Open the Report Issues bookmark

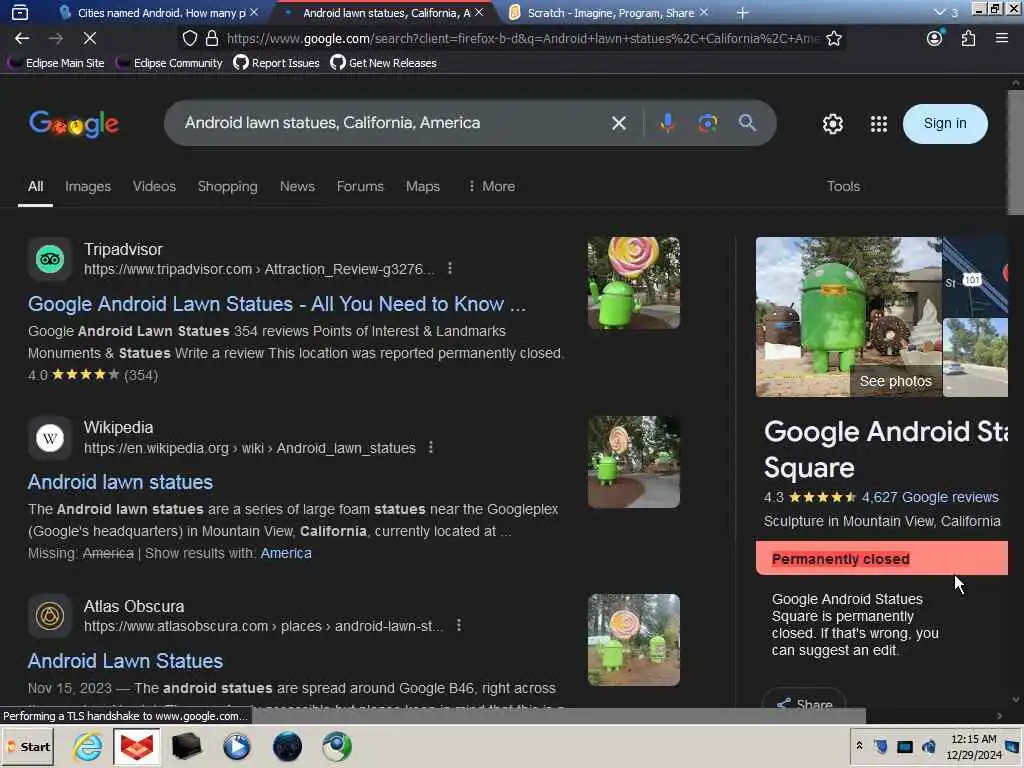click(x=277, y=63)
